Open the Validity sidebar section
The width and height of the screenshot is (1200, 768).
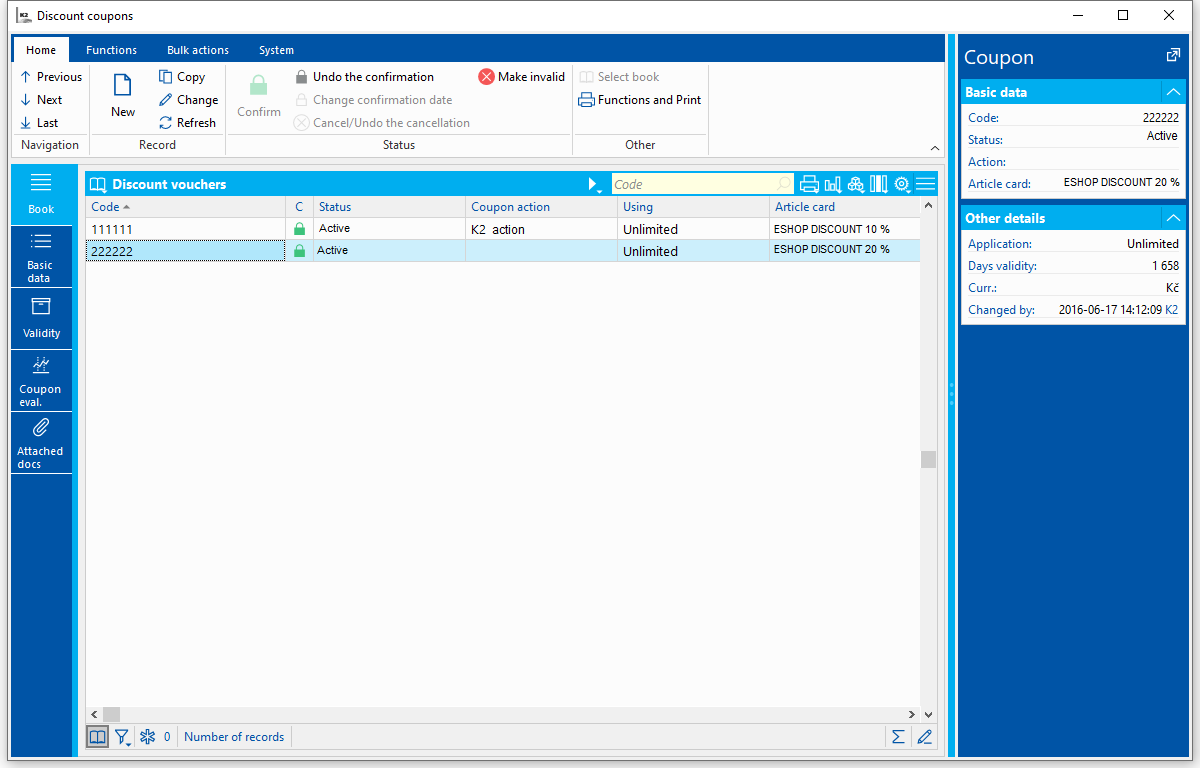pyautogui.click(x=41, y=319)
